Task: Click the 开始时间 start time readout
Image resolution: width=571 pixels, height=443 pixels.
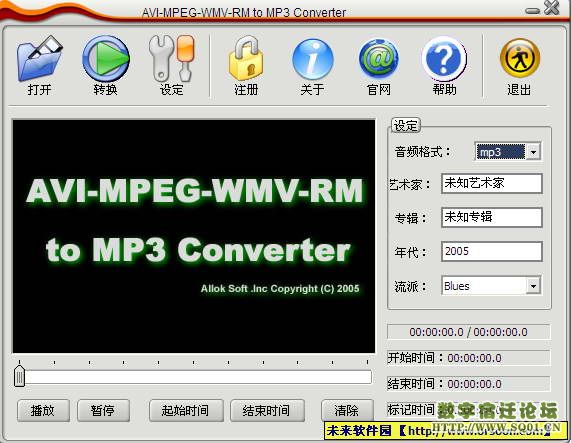Action: click(468, 358)
